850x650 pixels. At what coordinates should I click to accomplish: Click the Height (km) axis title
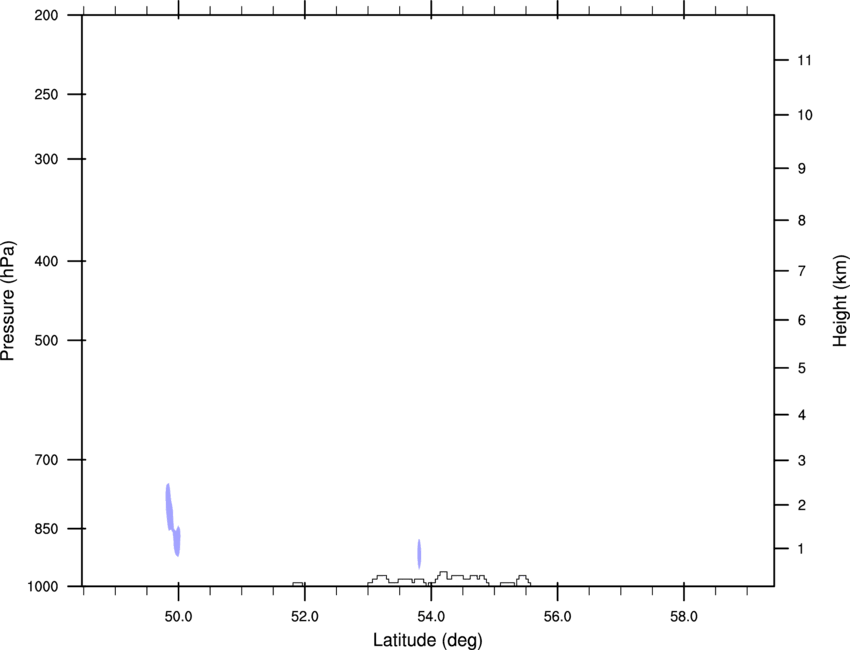[x=840, y=301]
